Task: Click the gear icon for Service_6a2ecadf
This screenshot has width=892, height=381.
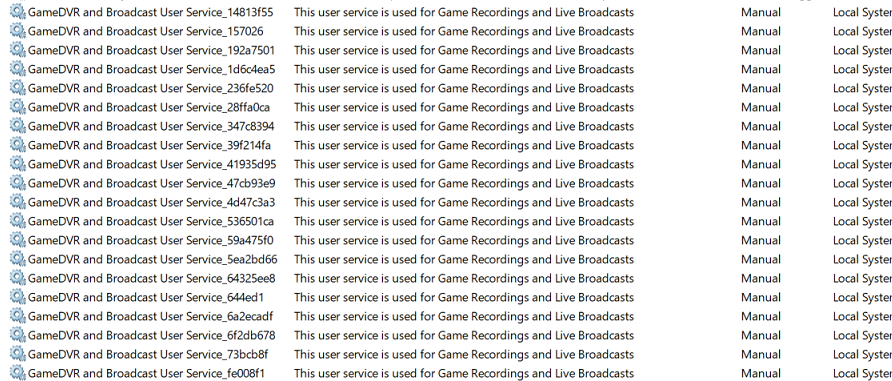Action: 18,316
